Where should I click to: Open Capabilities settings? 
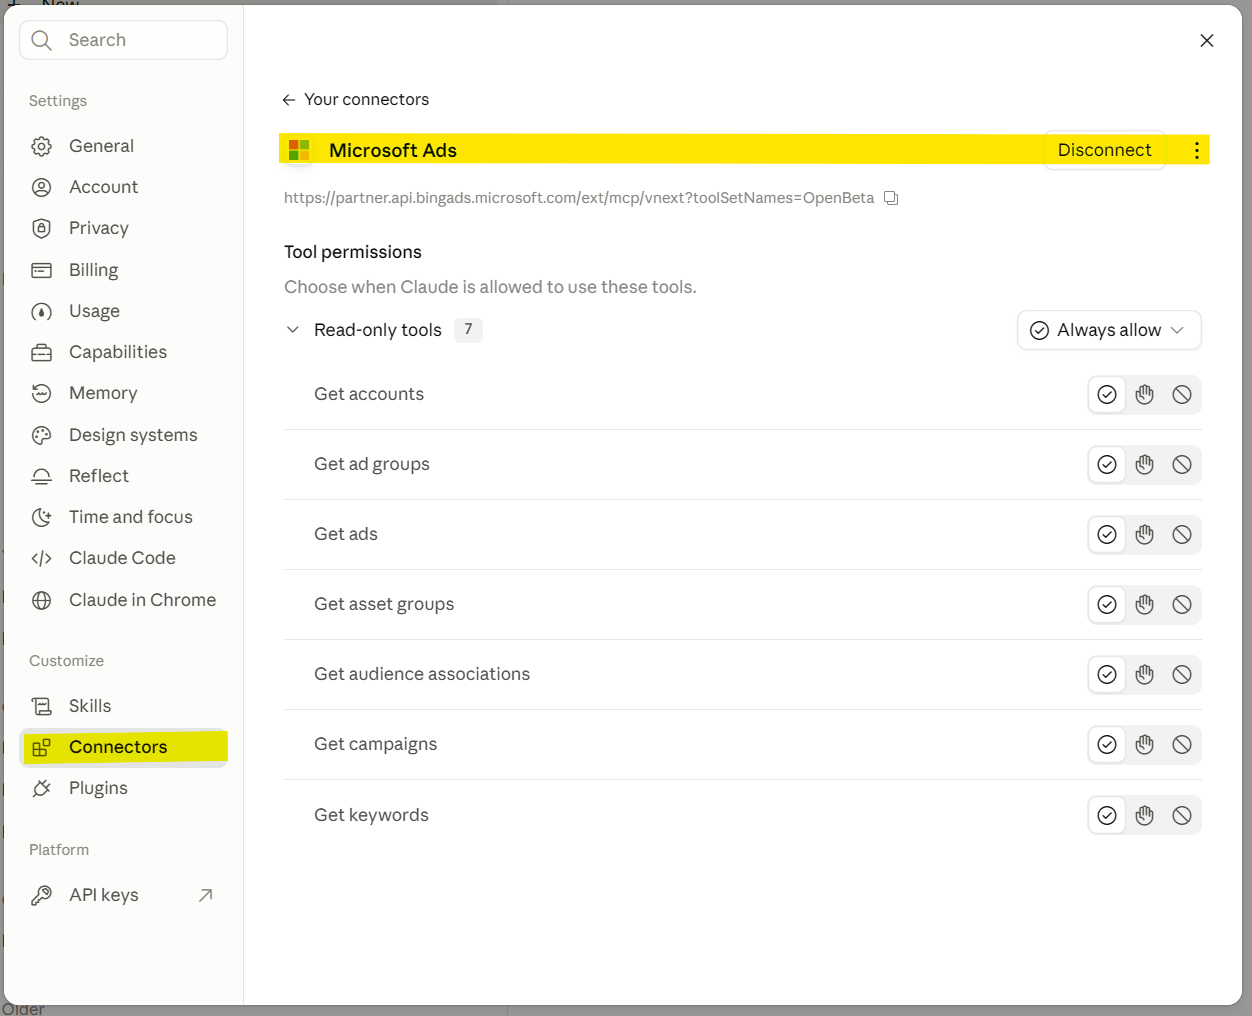pos(124,352)
